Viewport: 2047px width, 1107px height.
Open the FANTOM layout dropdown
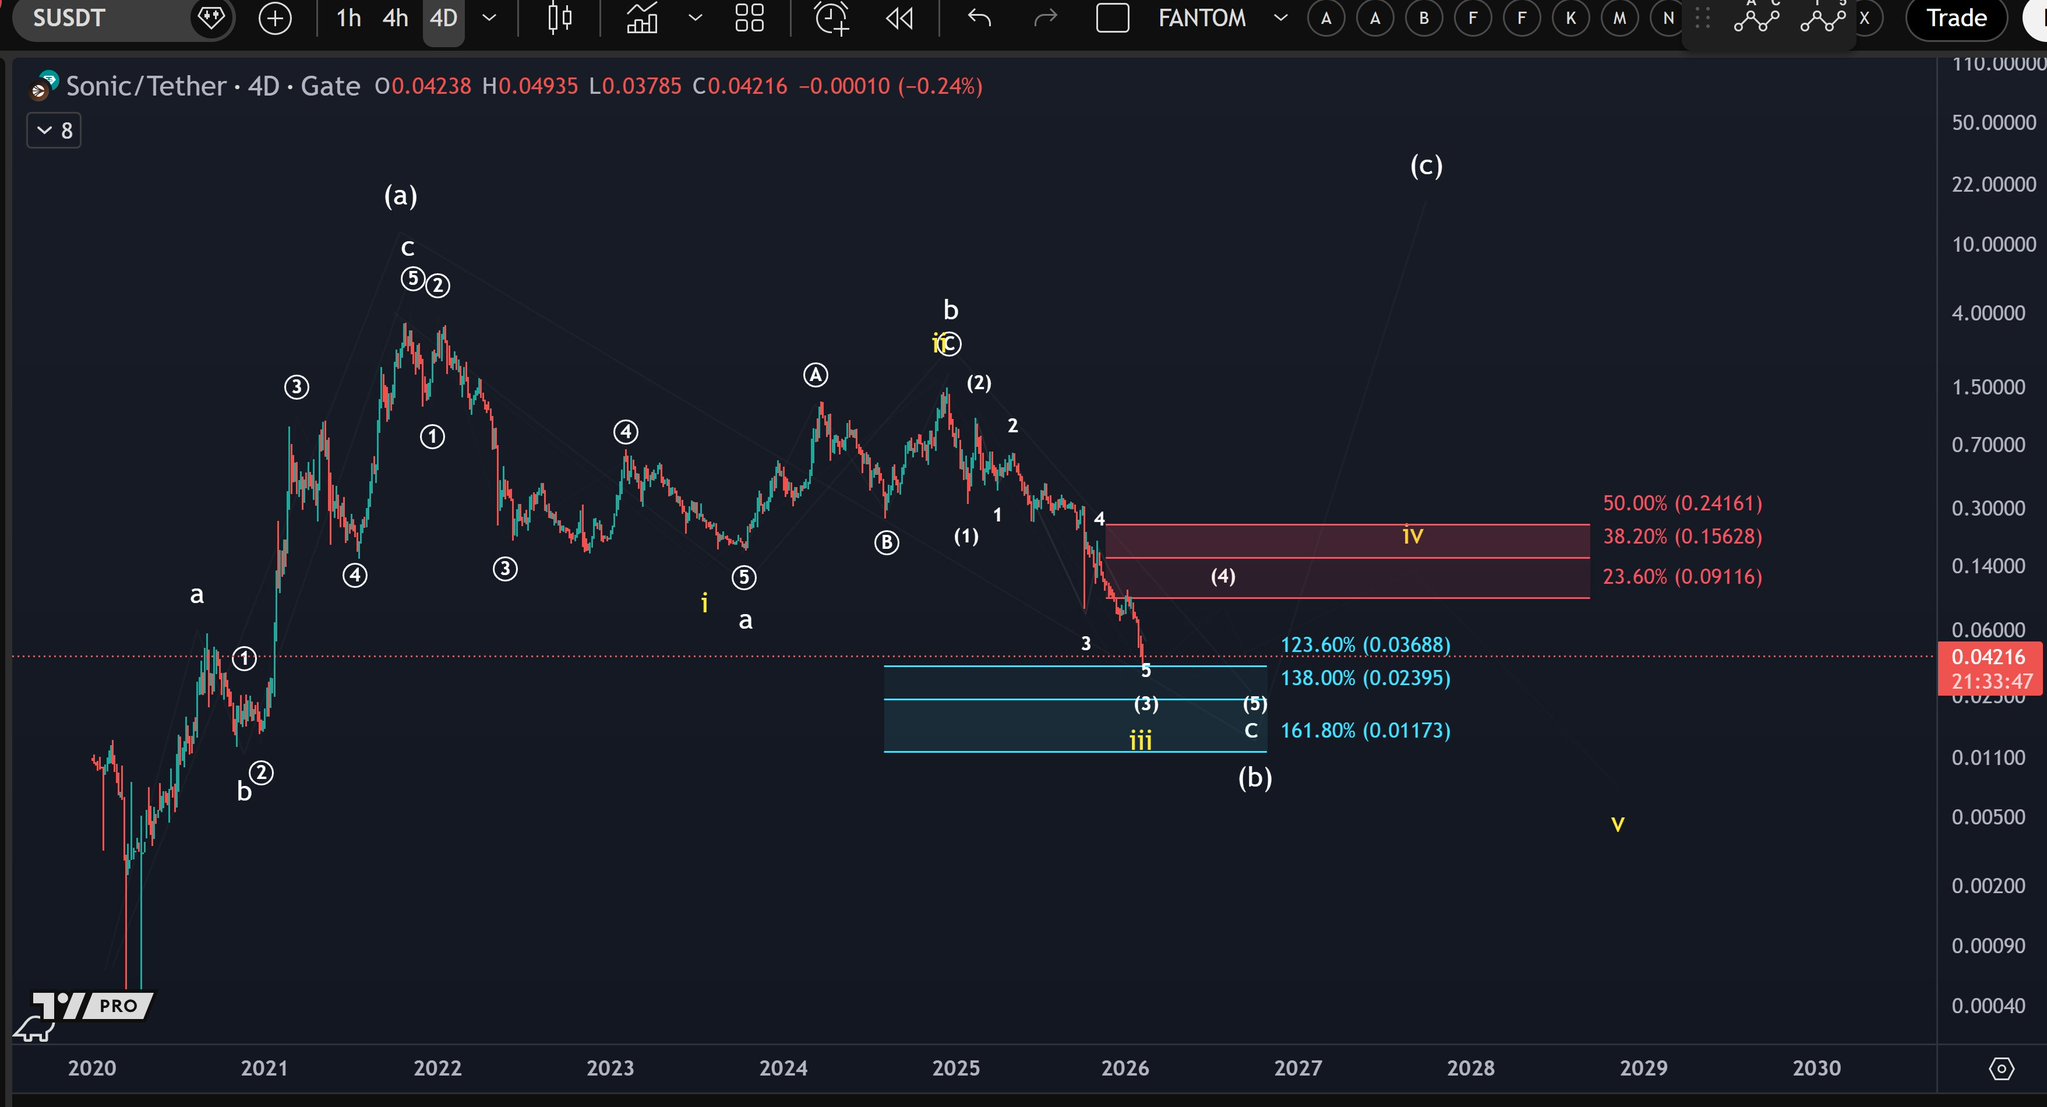1280,18
